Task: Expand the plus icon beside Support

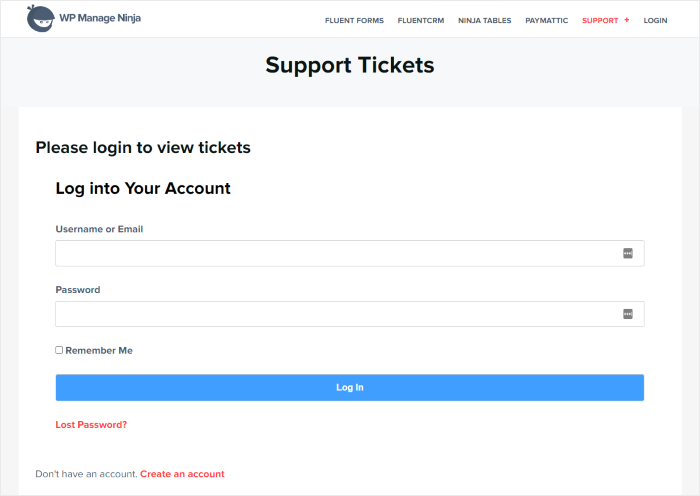Action: coord(627,20)
